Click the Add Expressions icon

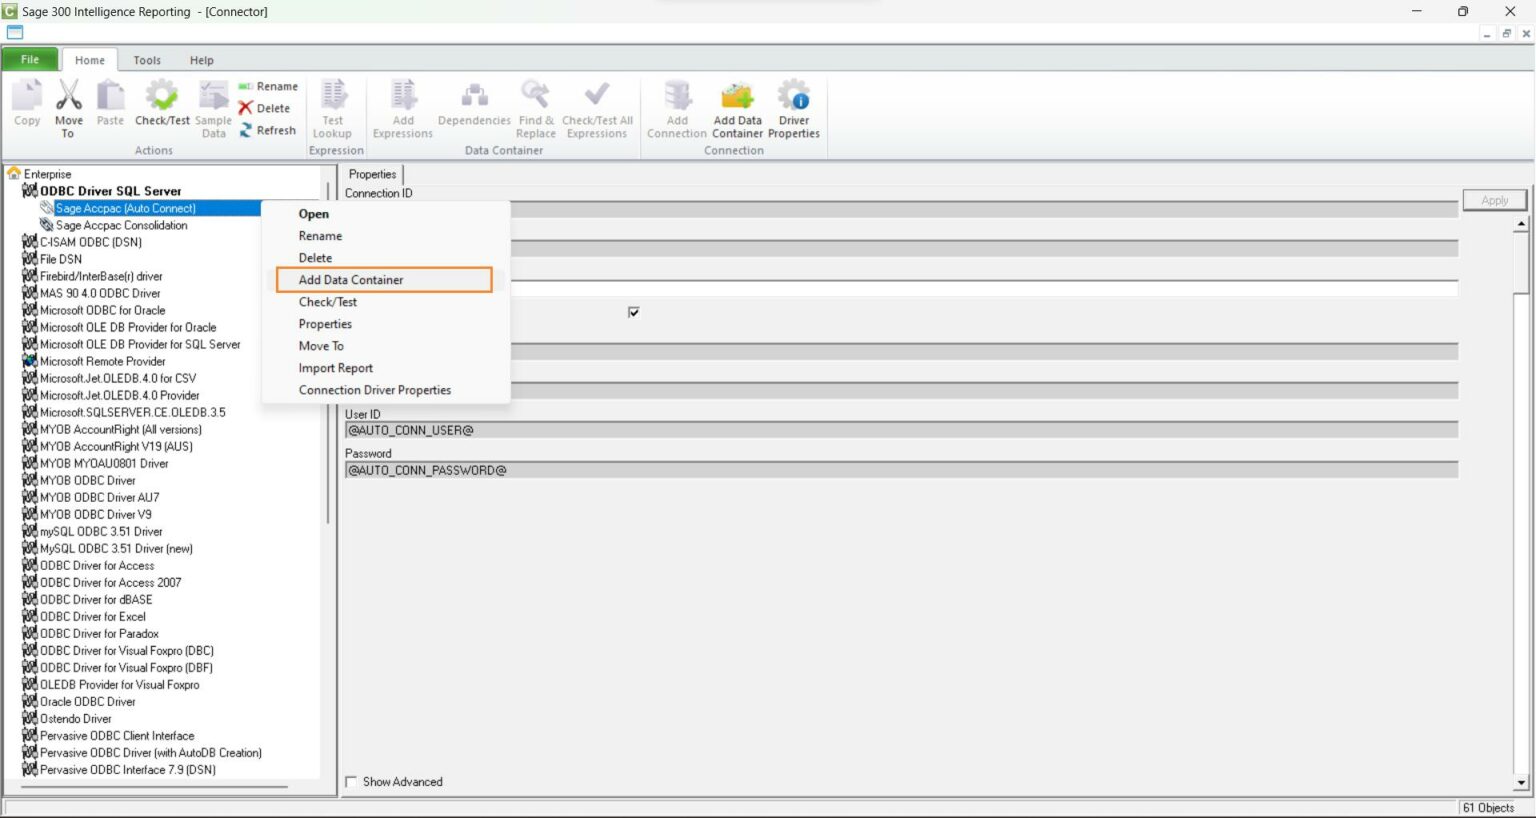402,105
